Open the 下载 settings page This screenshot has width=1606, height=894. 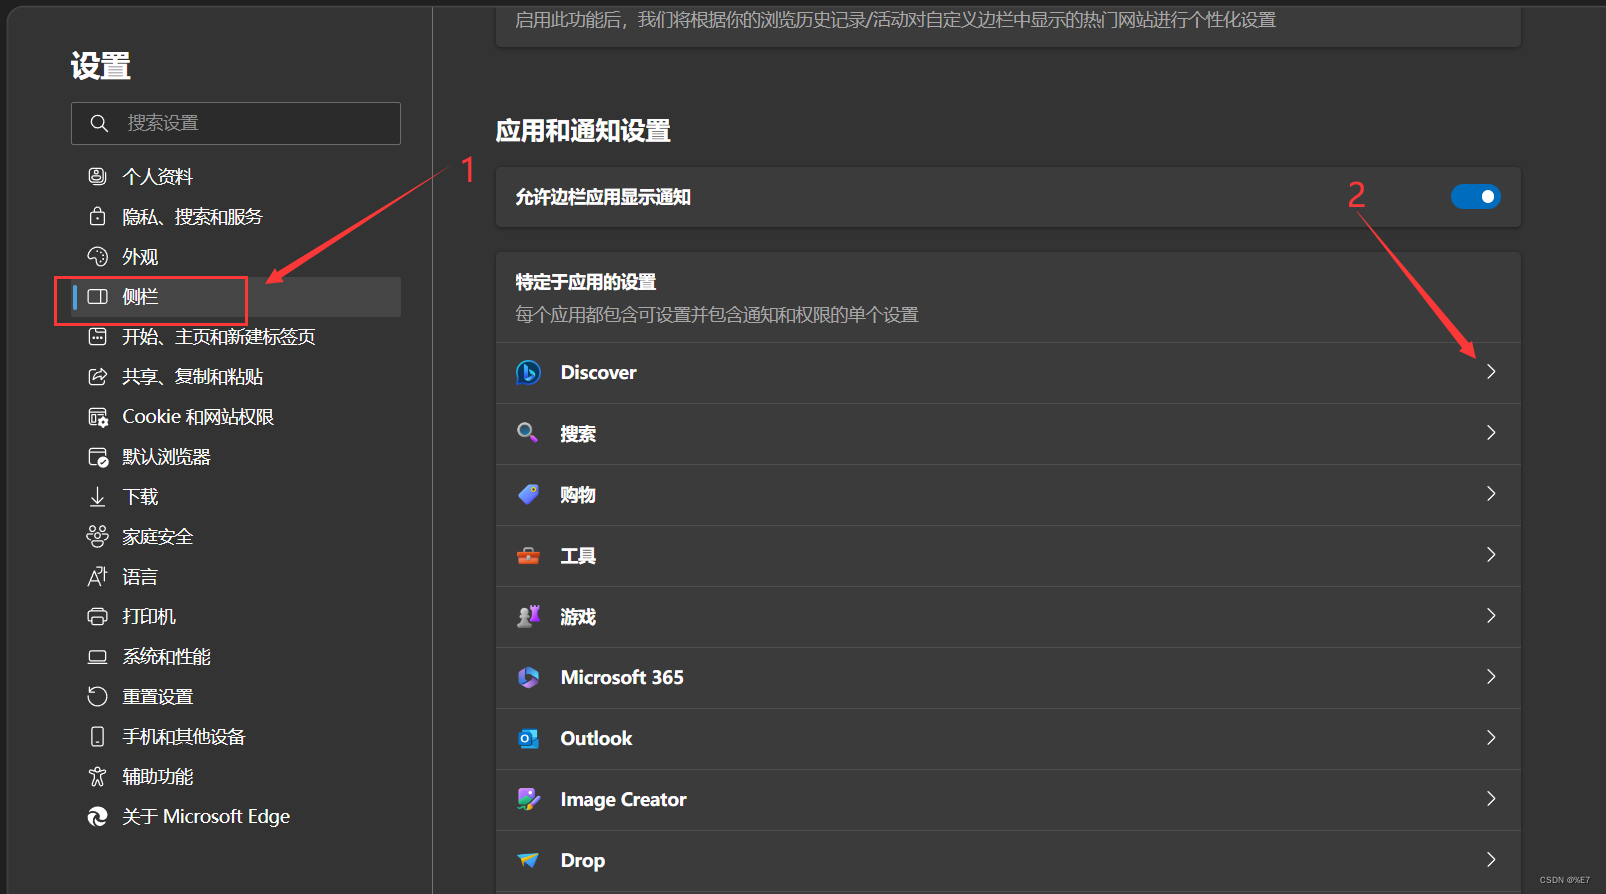click(236, 496)
